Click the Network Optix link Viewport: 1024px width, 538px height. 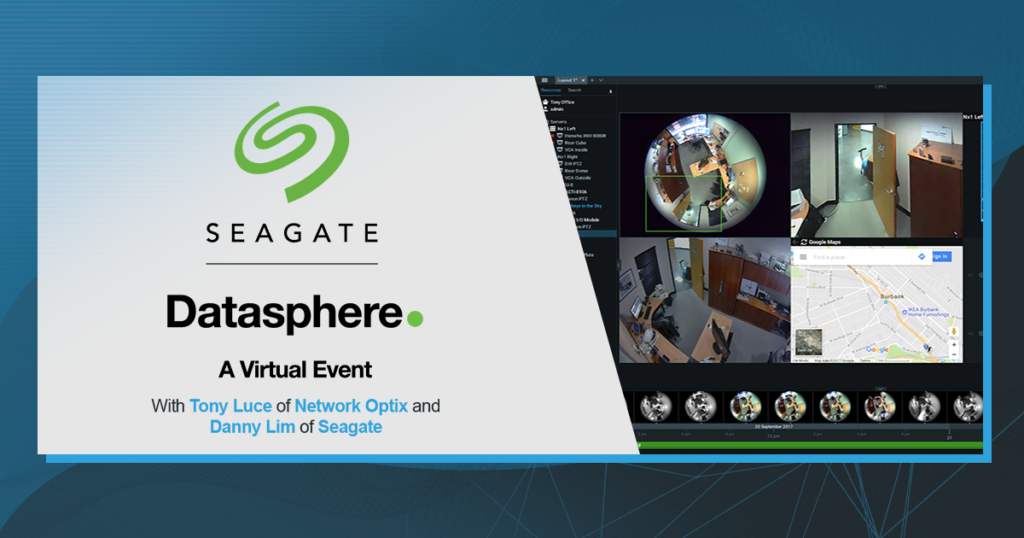(x=351, y=406)
